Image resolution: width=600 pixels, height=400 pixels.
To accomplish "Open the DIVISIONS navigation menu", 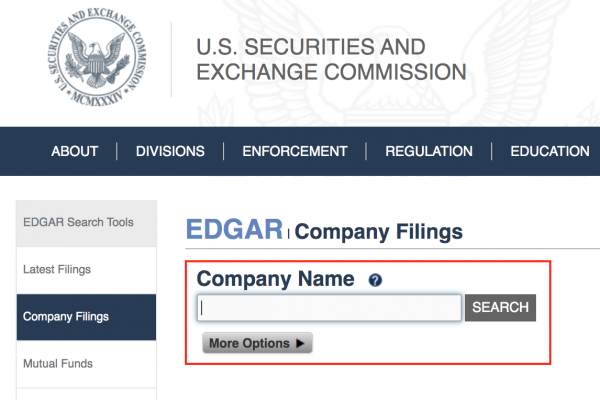I will point(170,151).
